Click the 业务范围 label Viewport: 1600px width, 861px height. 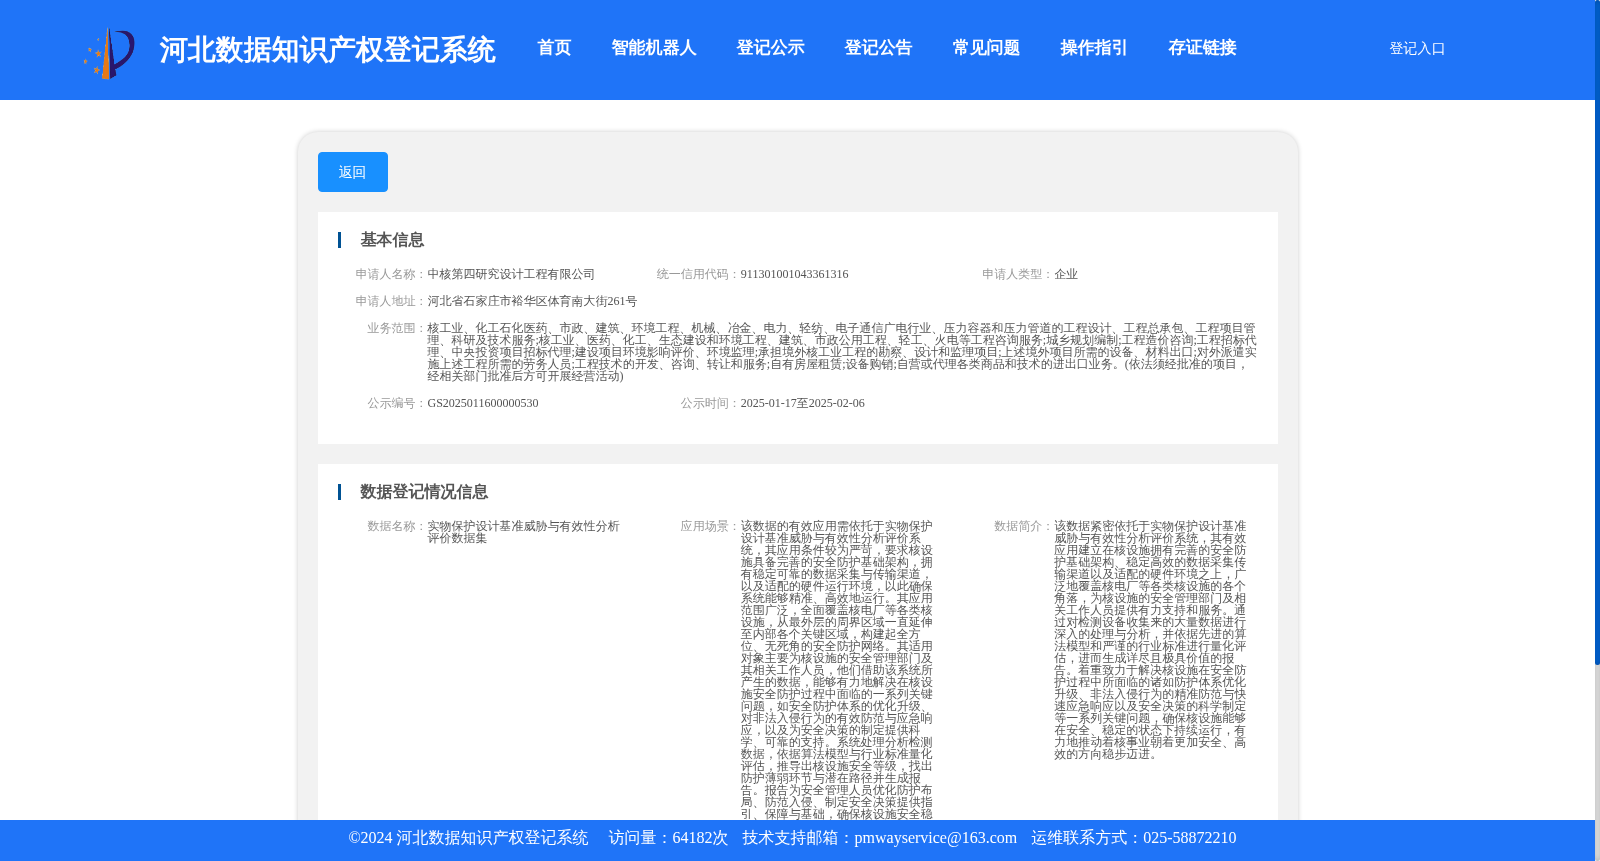tap(397, 328)
